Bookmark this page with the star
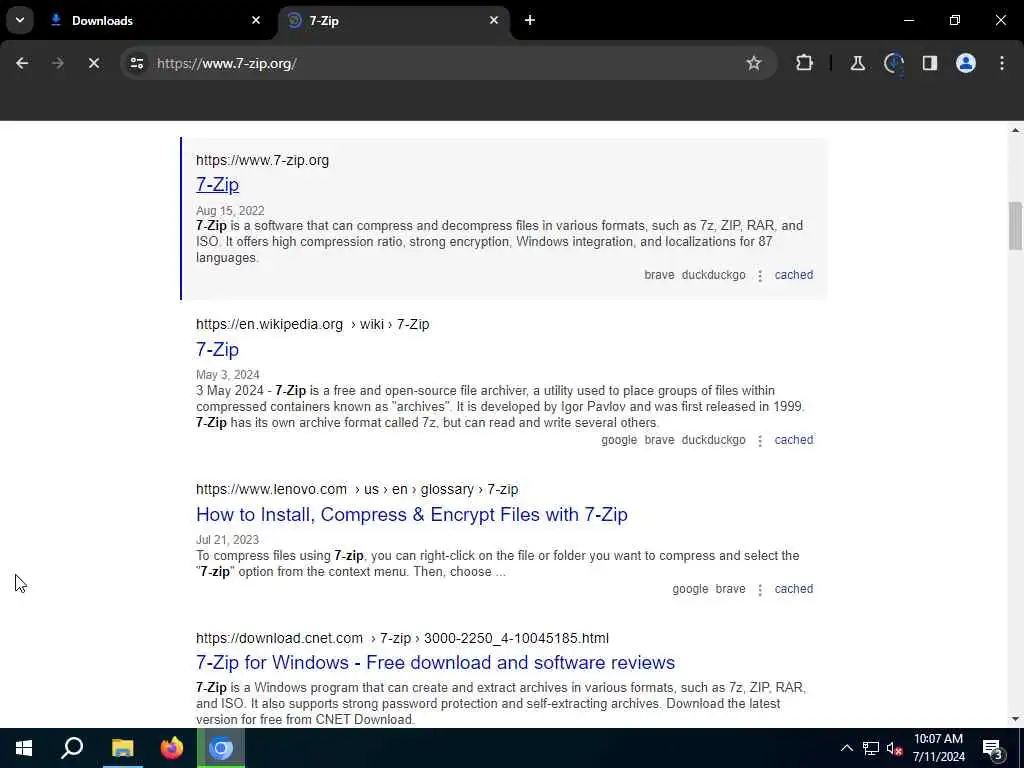This screenshot has width=1024, height=768. point(754,63)
